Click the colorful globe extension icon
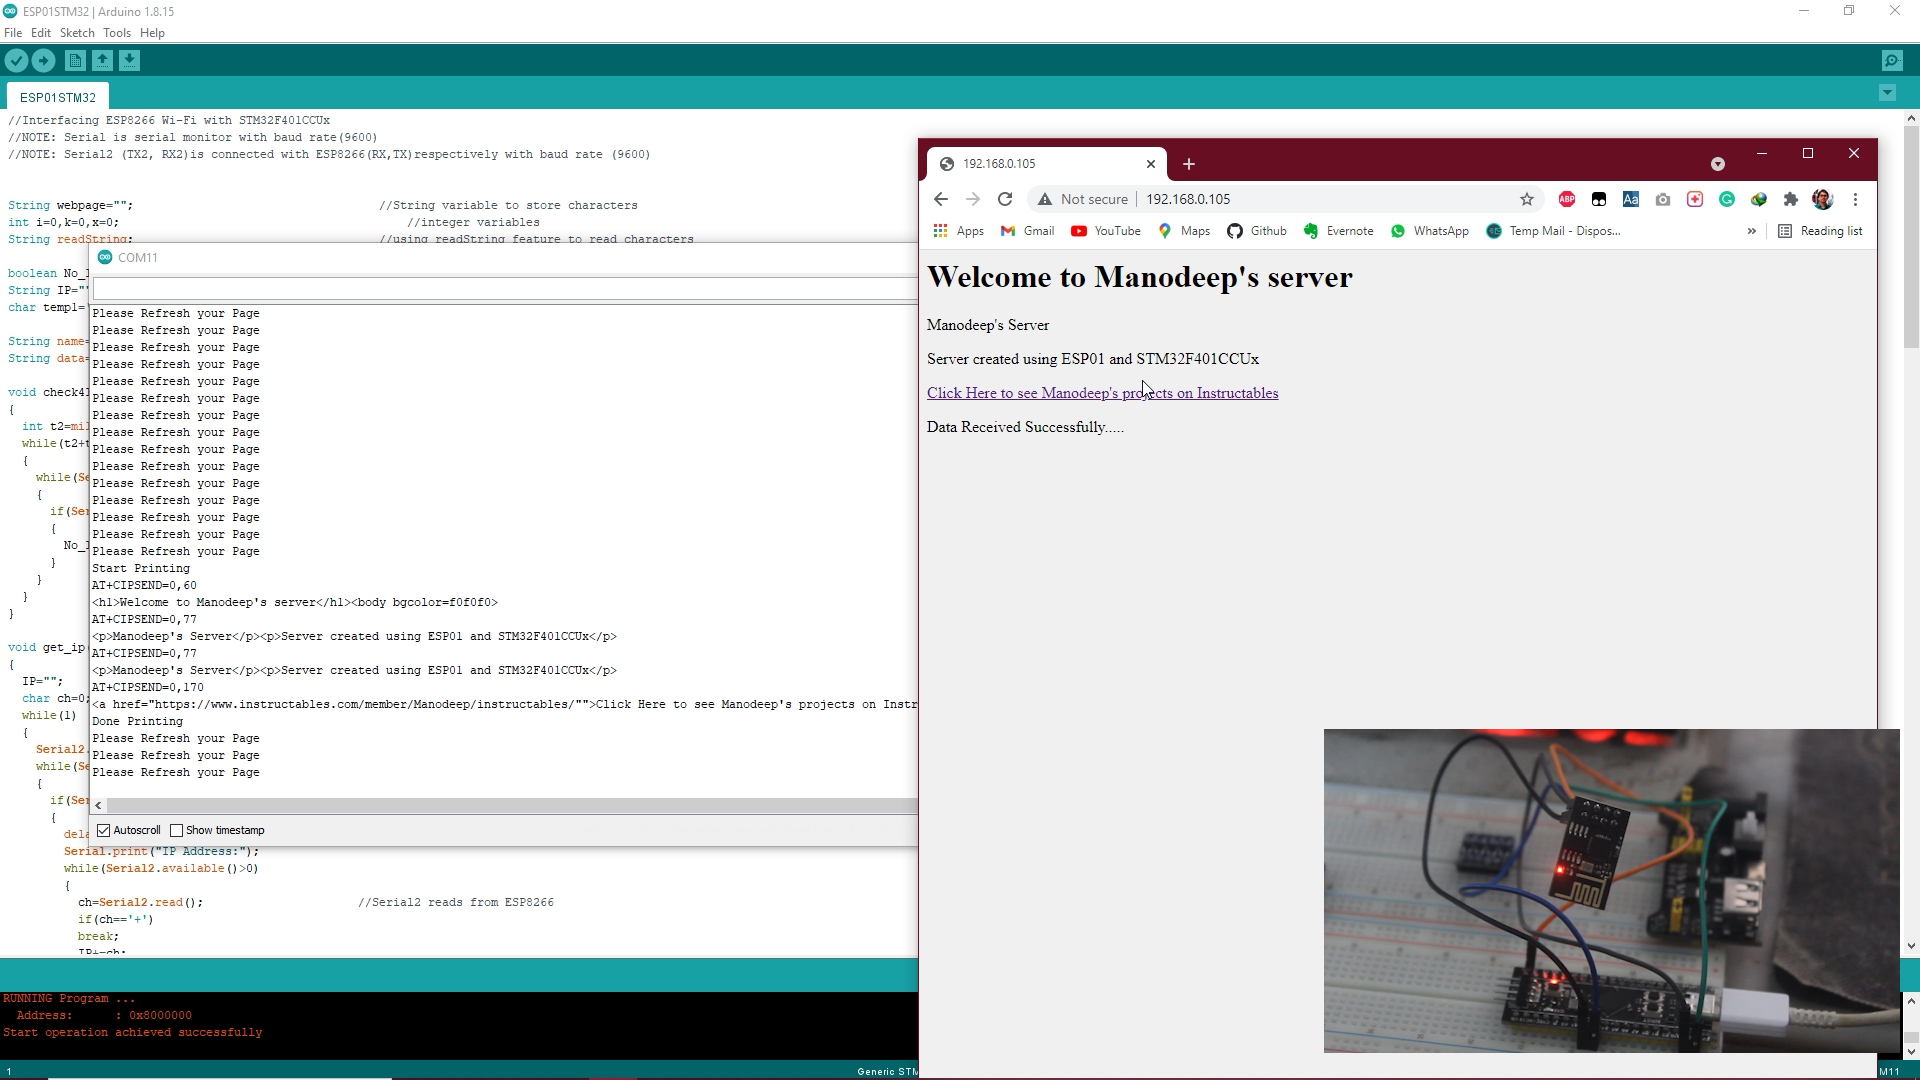Image resolution: width=1920 pixels, height=1080 pixels. [x=1759, y=199]
